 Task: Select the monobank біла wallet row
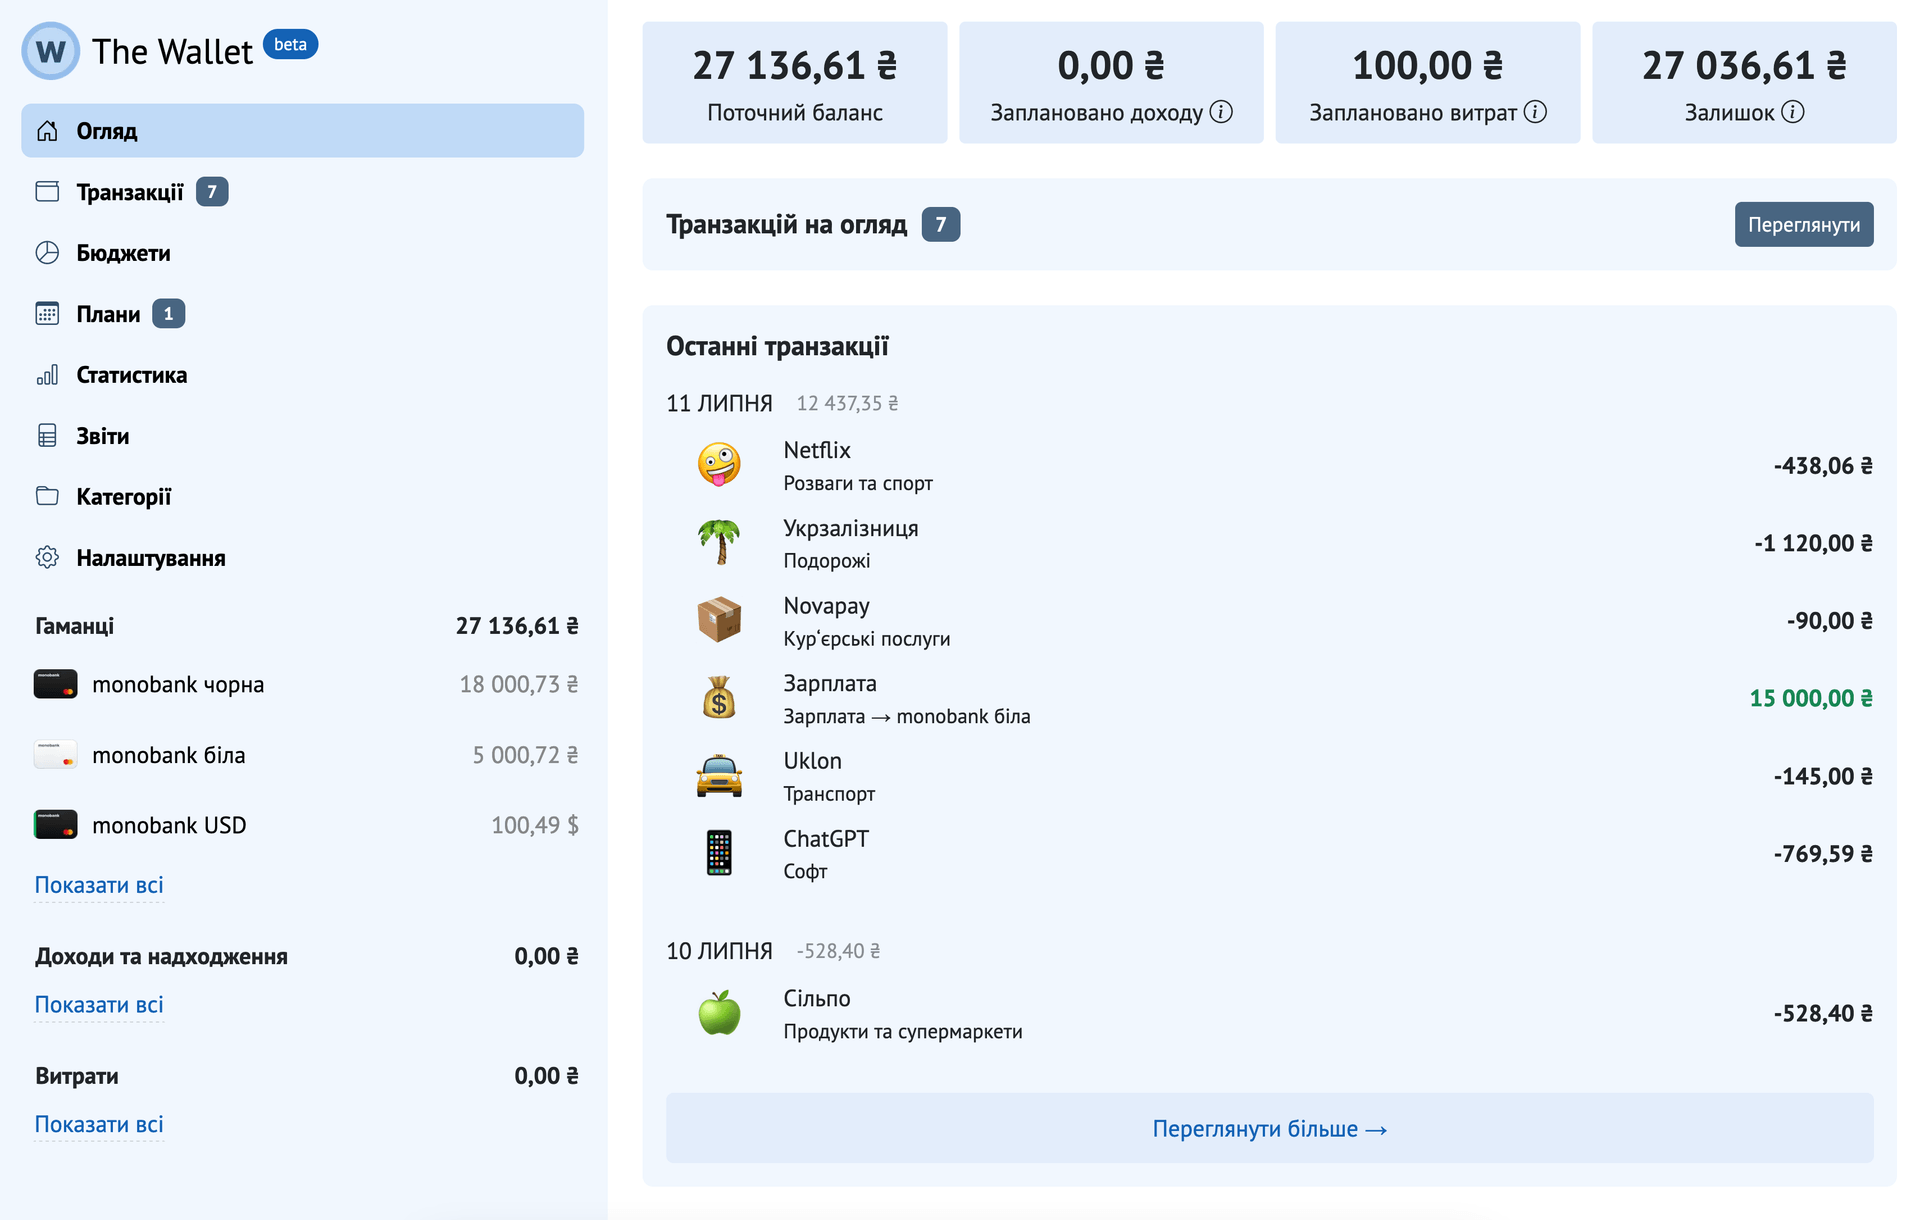tap(306, 755)
